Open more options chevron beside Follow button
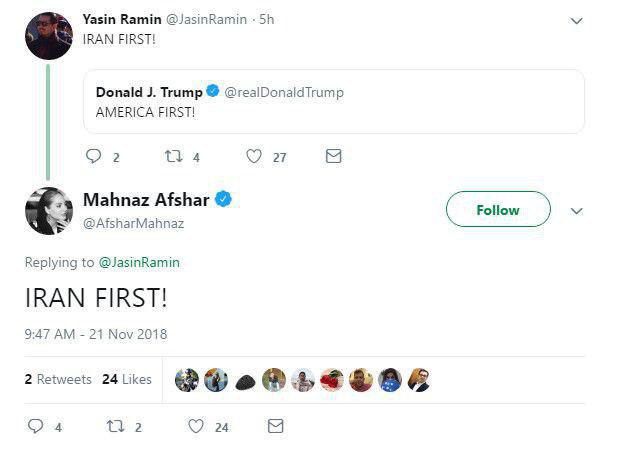618x458 pixels. [x=576, y=211]
